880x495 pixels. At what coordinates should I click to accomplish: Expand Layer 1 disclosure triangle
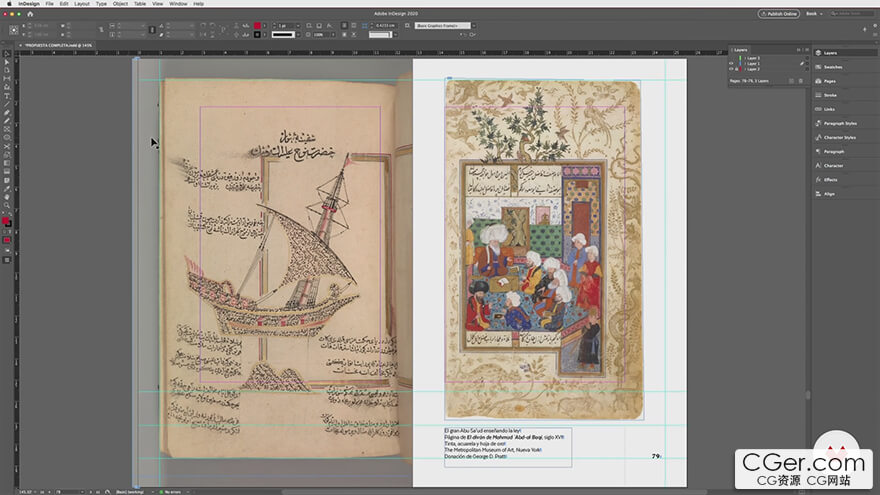(x=745, y=63)
